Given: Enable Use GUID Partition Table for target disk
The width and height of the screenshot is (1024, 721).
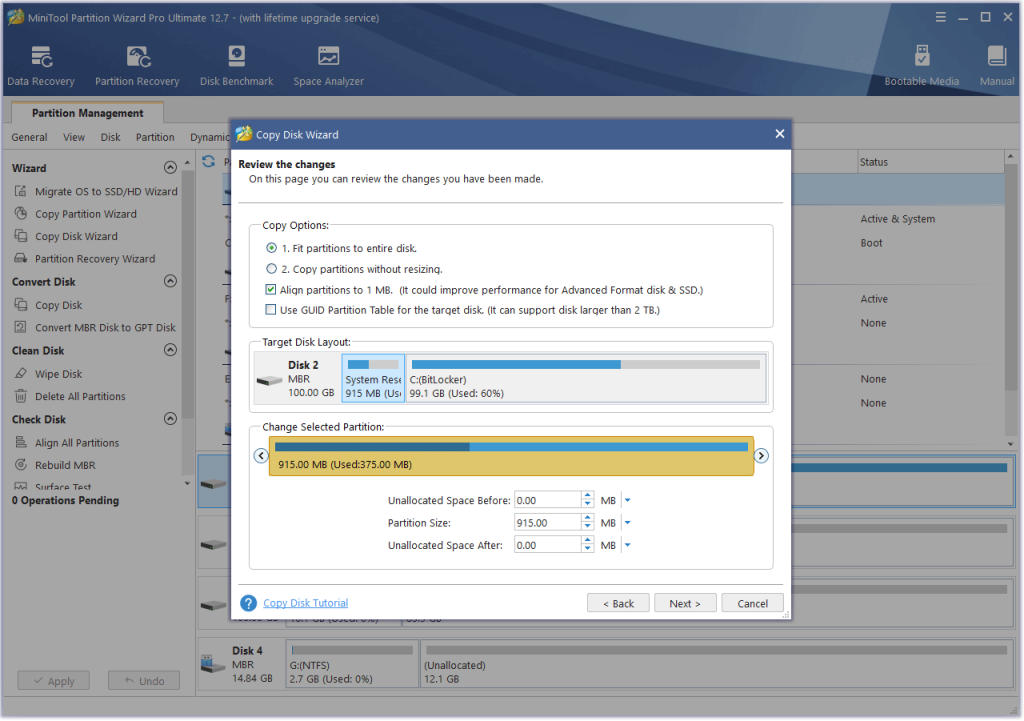Looking at the screenshot, I should [270, 309].
